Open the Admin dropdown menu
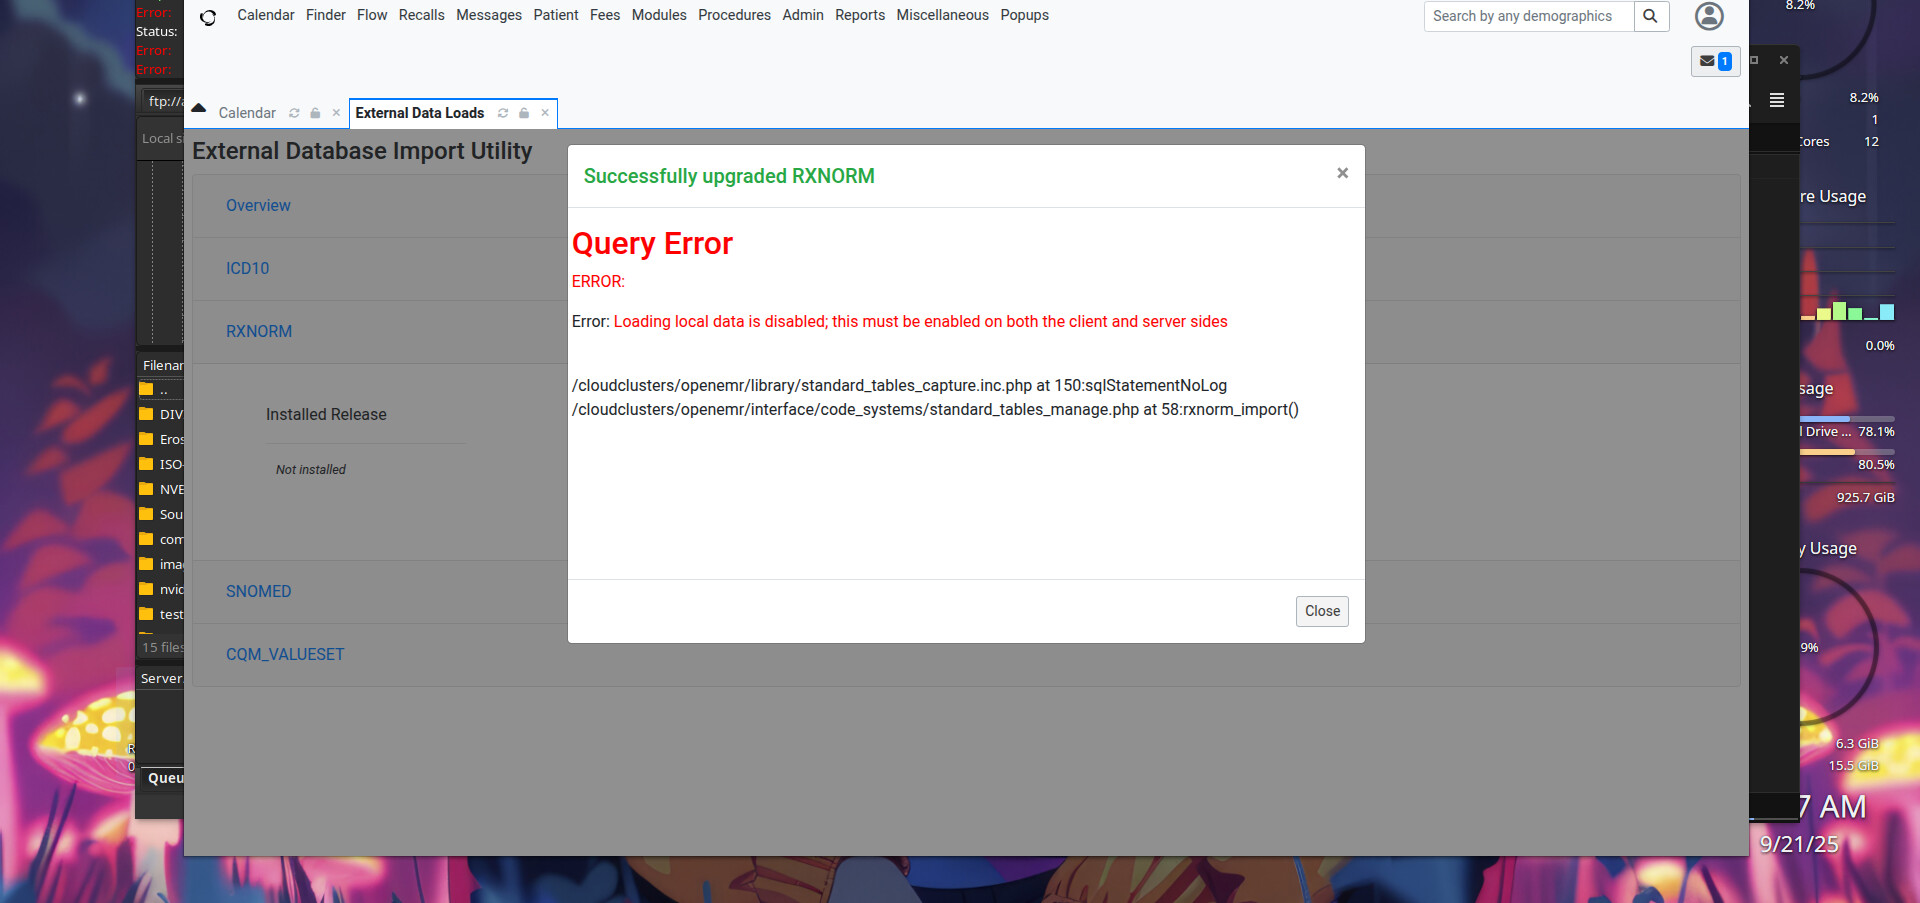Screen dimensions: 1920x903 tap(802, 15)
